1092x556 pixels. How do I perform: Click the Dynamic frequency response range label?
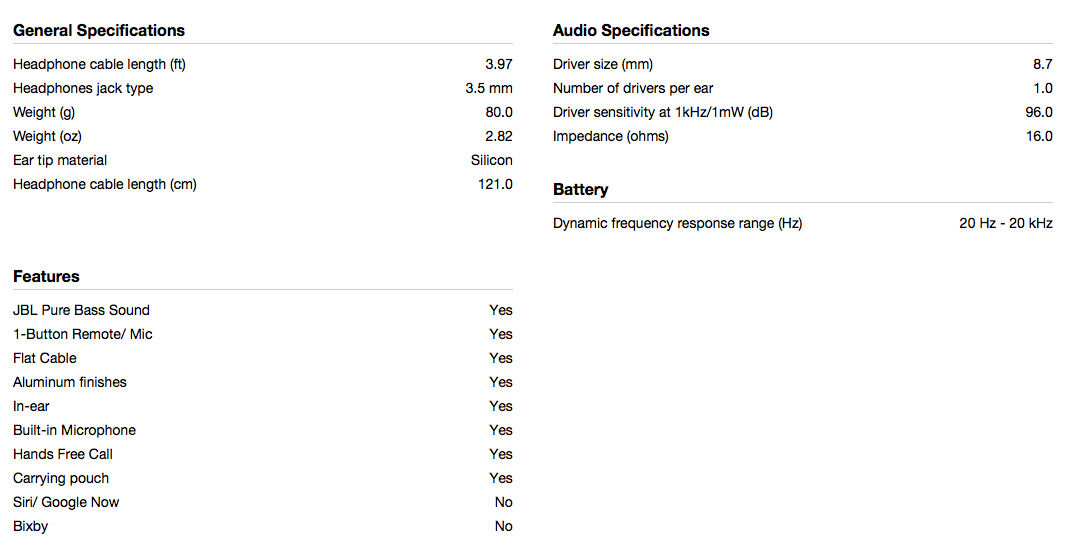[x=678, y=224]
